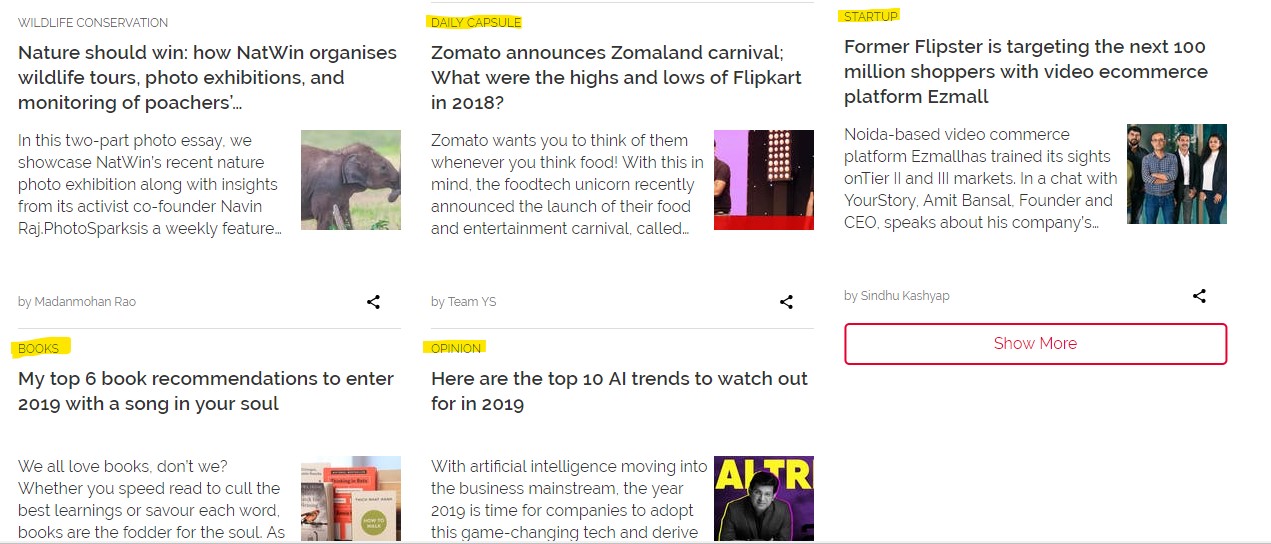The image size is (1271, 544).
Task: Click the AI trends article thumbnail
Action: click(x=763, y=500)
